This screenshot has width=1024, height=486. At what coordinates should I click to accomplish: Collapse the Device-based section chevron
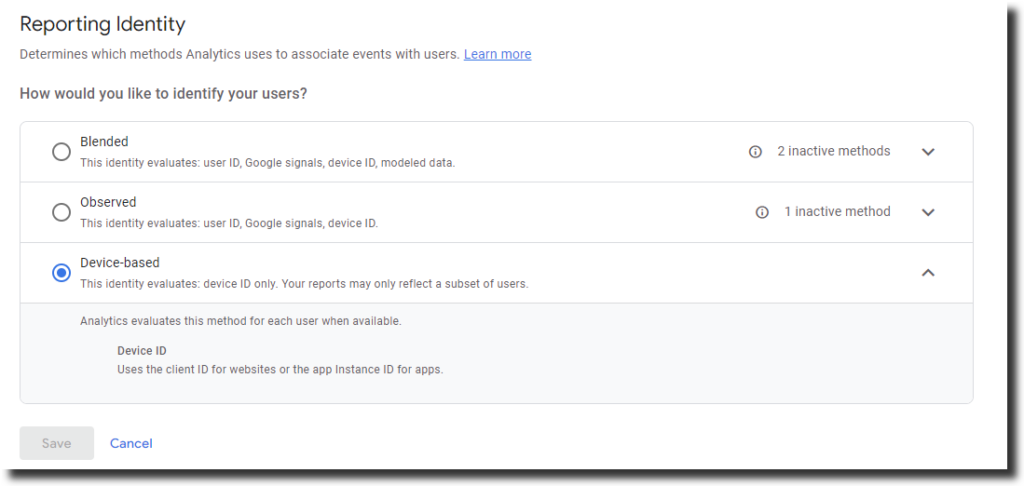pos(928,272)
